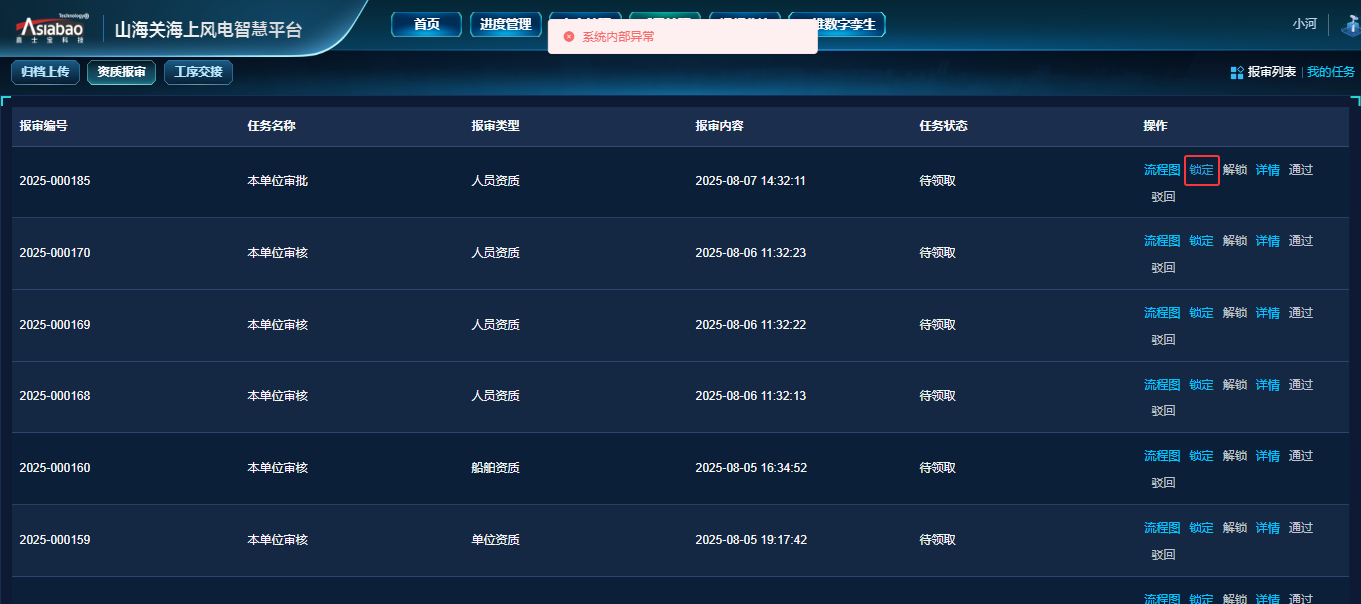Open 流程图 for 2025-000168
1361x604 pixels.
1162,385
